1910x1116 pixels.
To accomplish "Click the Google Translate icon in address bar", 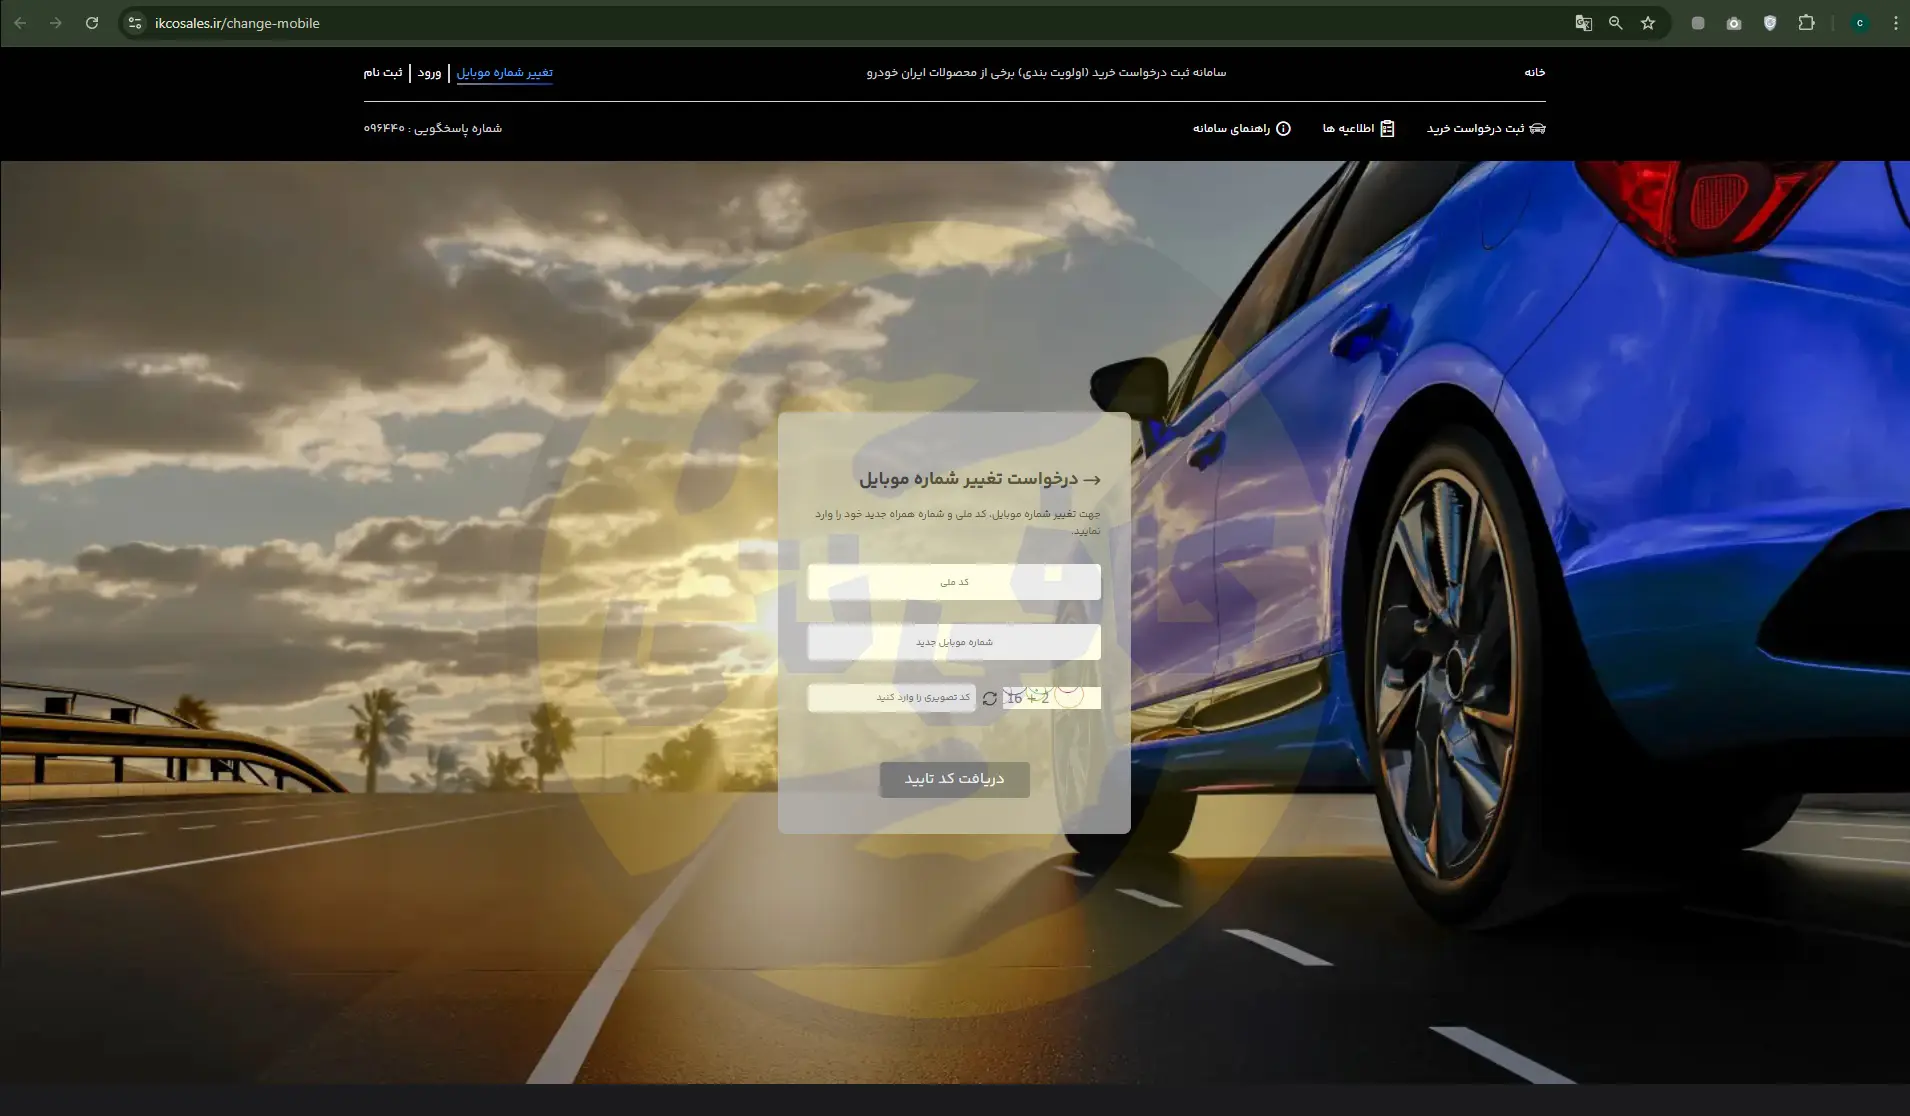I will click(x=1583, y=23).
